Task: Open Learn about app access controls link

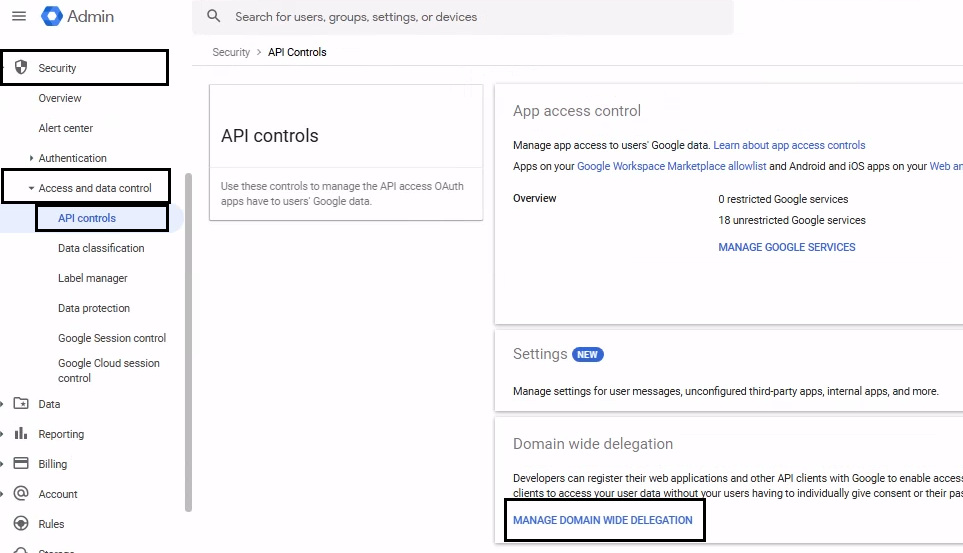Action: [789, 145]
